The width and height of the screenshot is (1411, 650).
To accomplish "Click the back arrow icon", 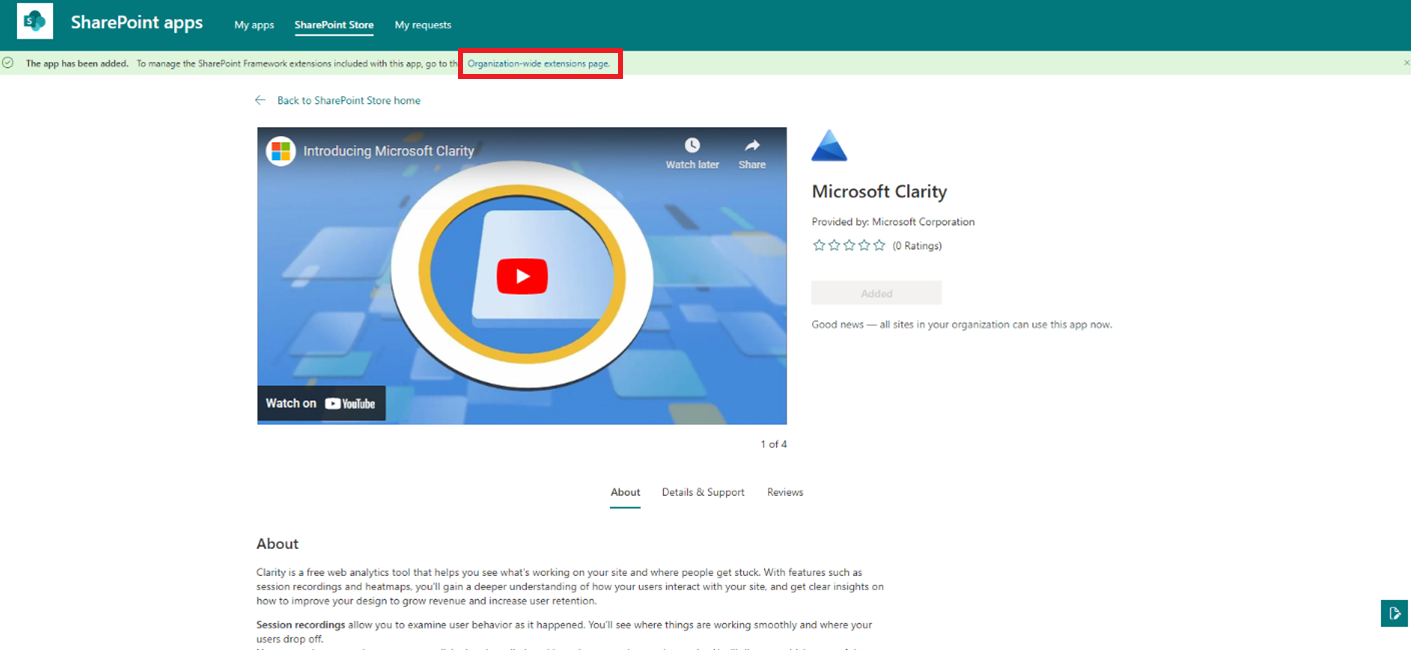I will pos(260,101).
